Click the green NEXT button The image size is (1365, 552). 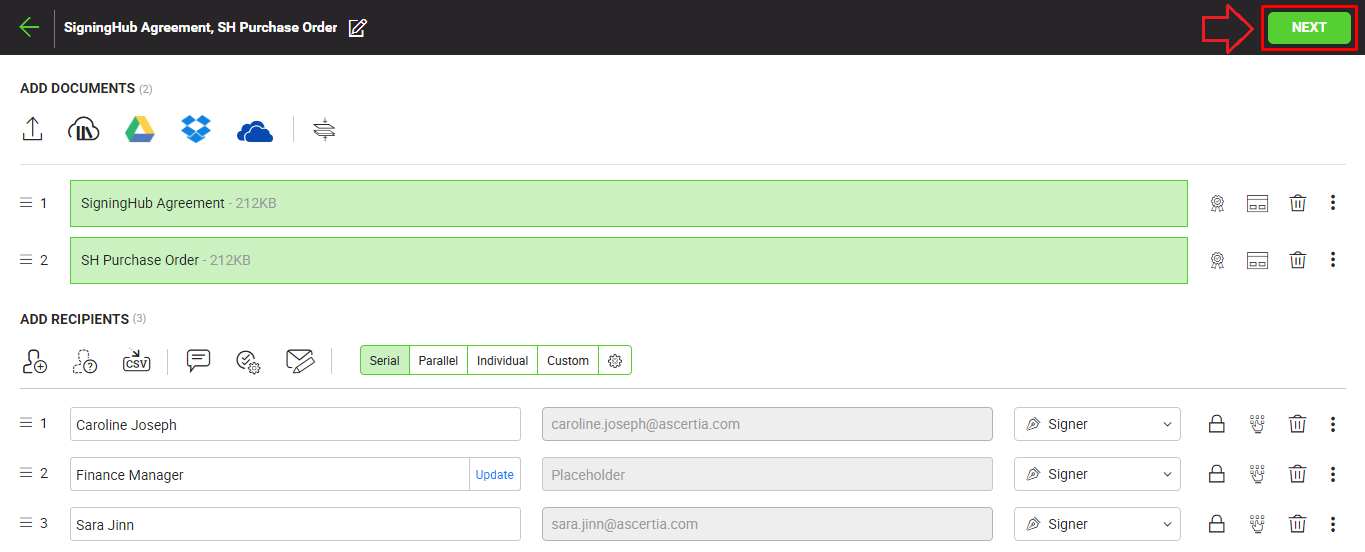[1309, 28]
